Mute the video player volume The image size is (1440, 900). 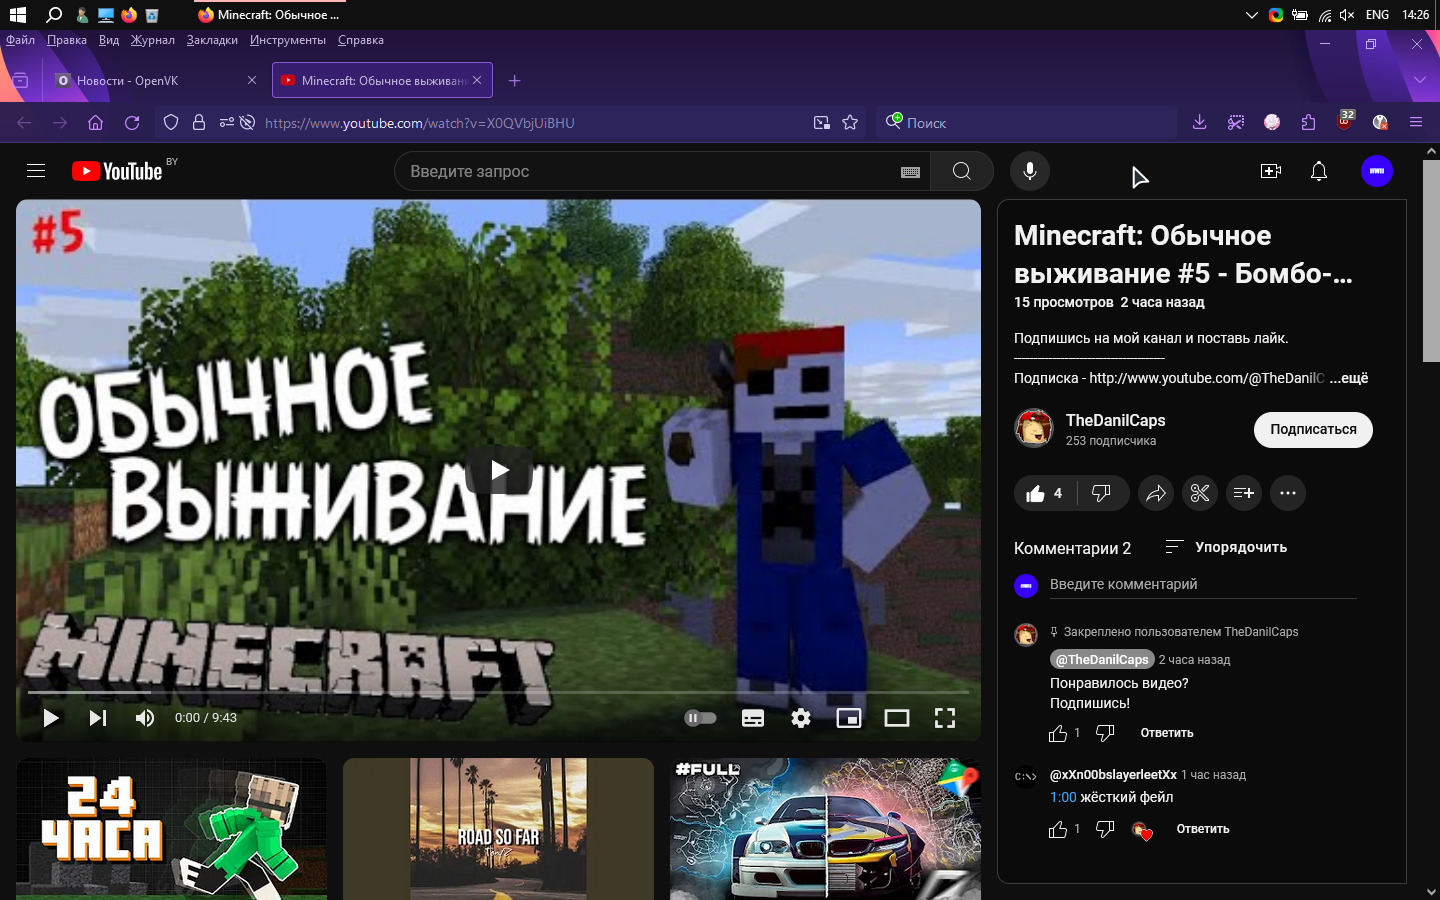(x=145, y=718)
